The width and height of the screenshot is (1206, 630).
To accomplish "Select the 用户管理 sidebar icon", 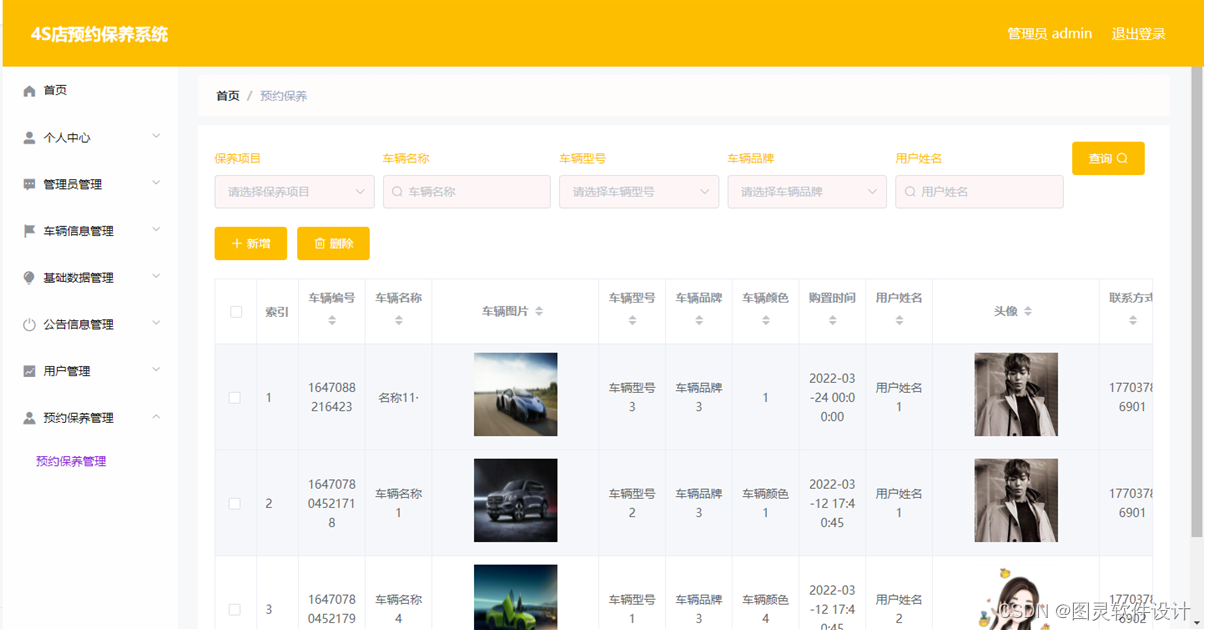I will pyautogui.click(x=28, y=371).
